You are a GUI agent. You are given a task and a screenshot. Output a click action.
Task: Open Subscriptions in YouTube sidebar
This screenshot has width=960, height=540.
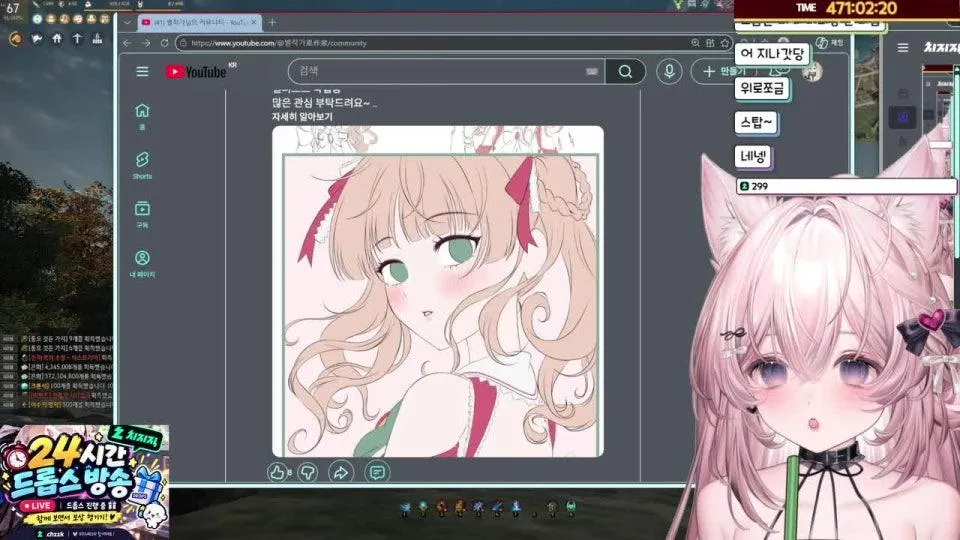142,214
